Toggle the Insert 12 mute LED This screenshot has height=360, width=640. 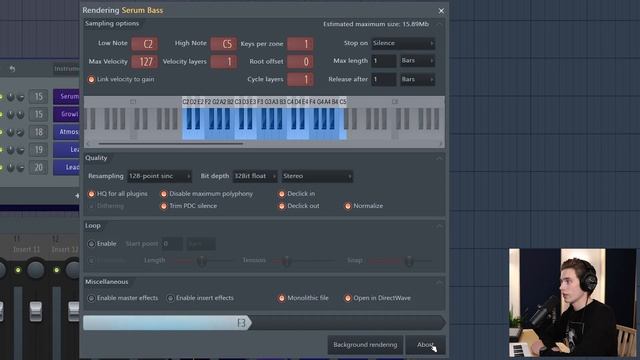pyautogui.click(x=56, y=270)
